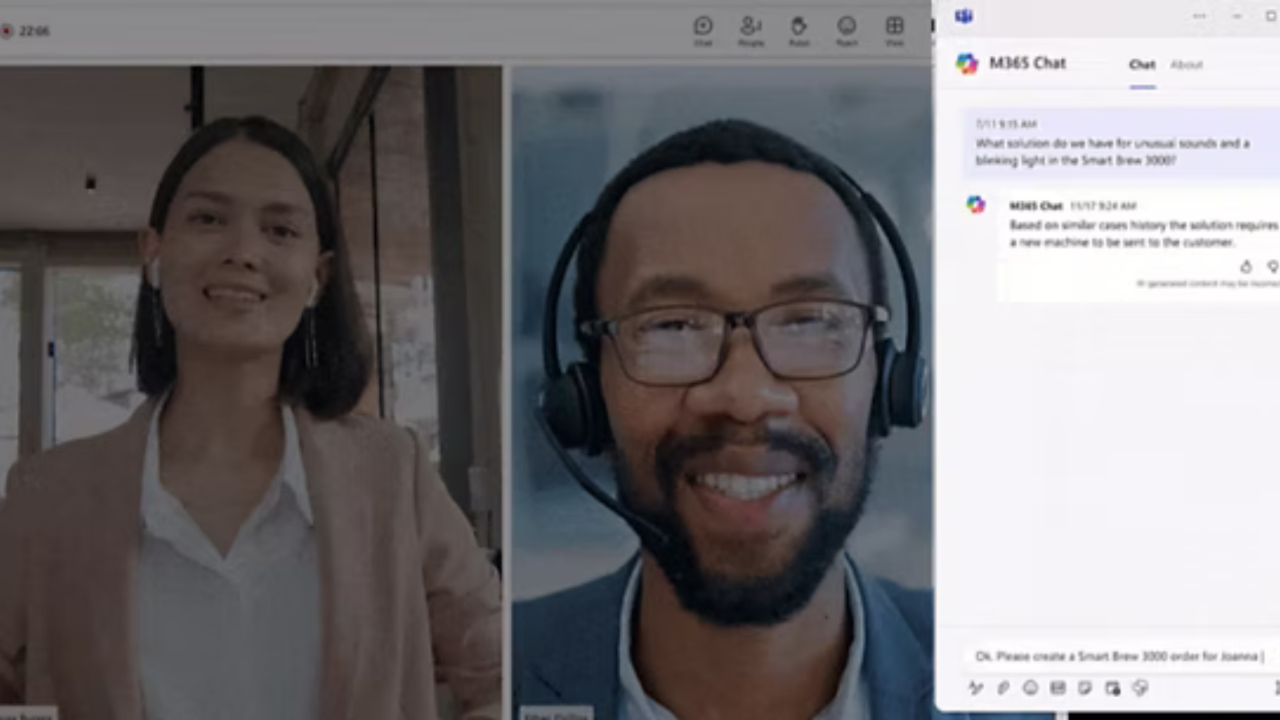Change the meeting View layout
1280x720 pixels.
point(895,31)
